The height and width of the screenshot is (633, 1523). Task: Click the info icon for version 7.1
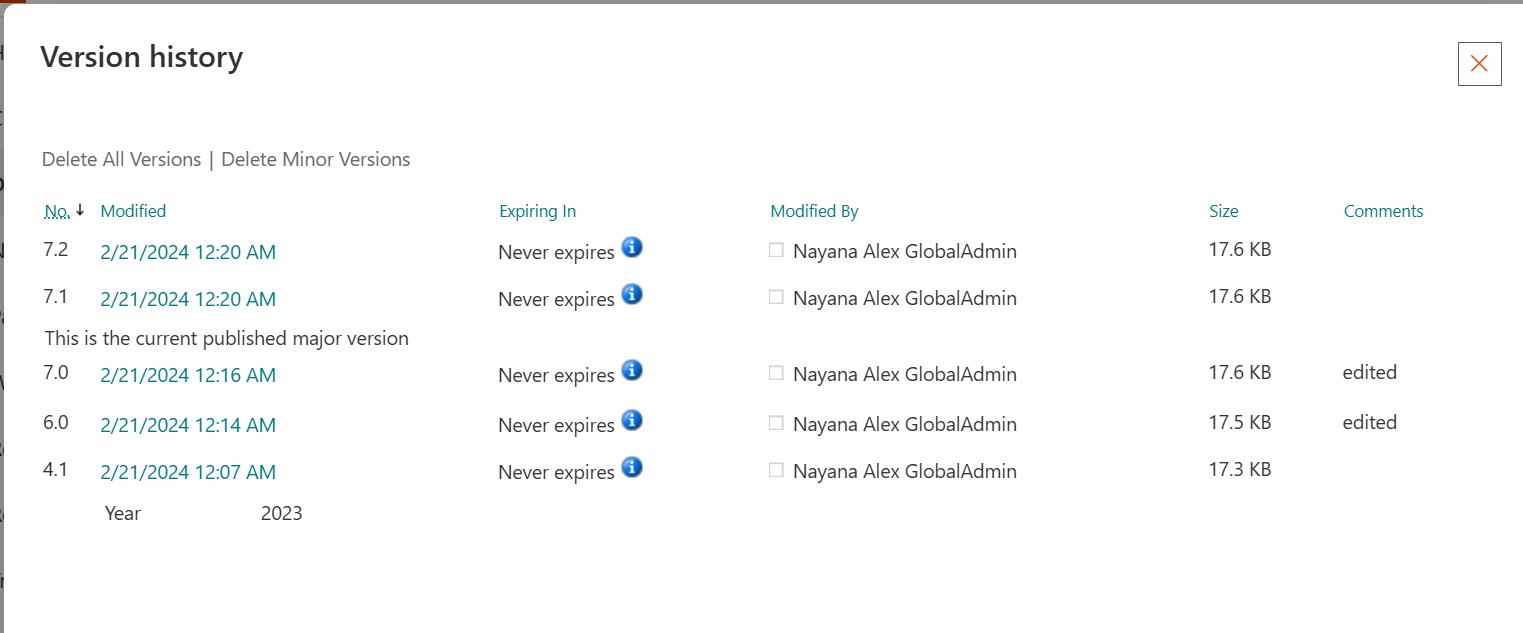[632, 294]
